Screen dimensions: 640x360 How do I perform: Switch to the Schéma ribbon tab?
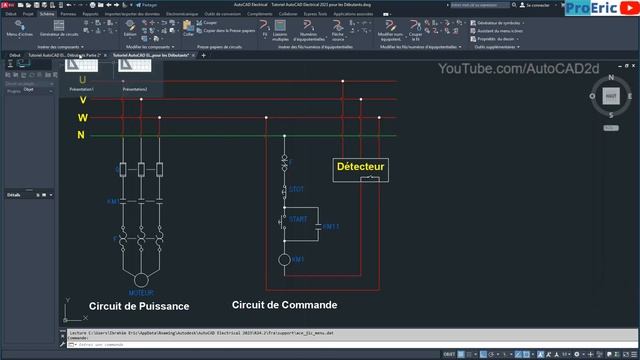point(47,14)
